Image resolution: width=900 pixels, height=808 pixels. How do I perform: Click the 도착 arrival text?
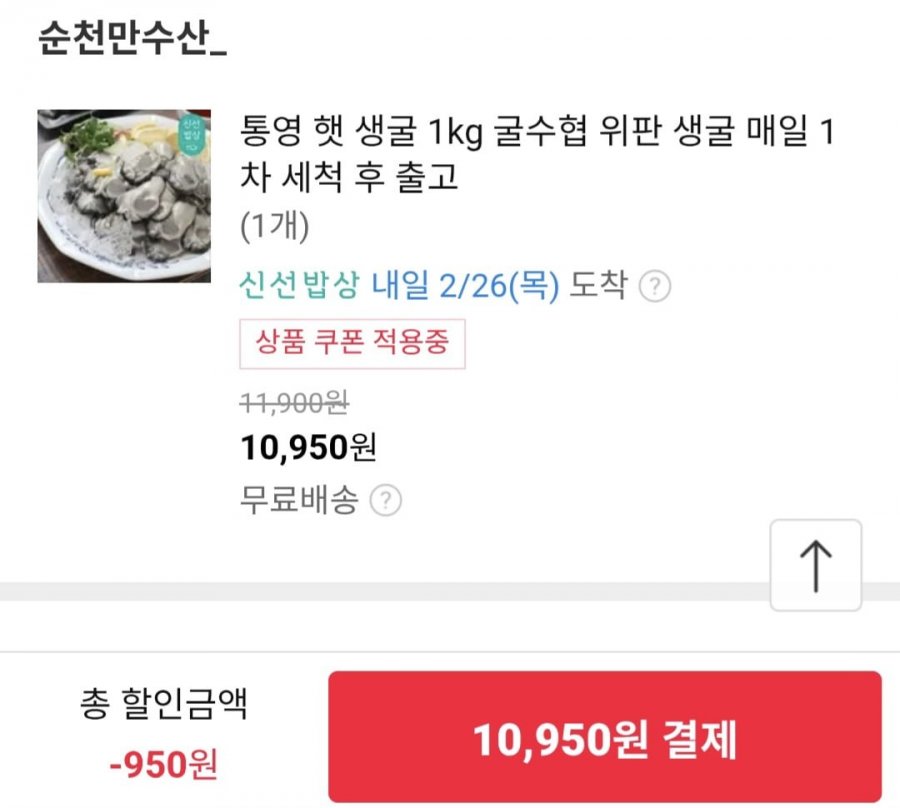[598, 287]
